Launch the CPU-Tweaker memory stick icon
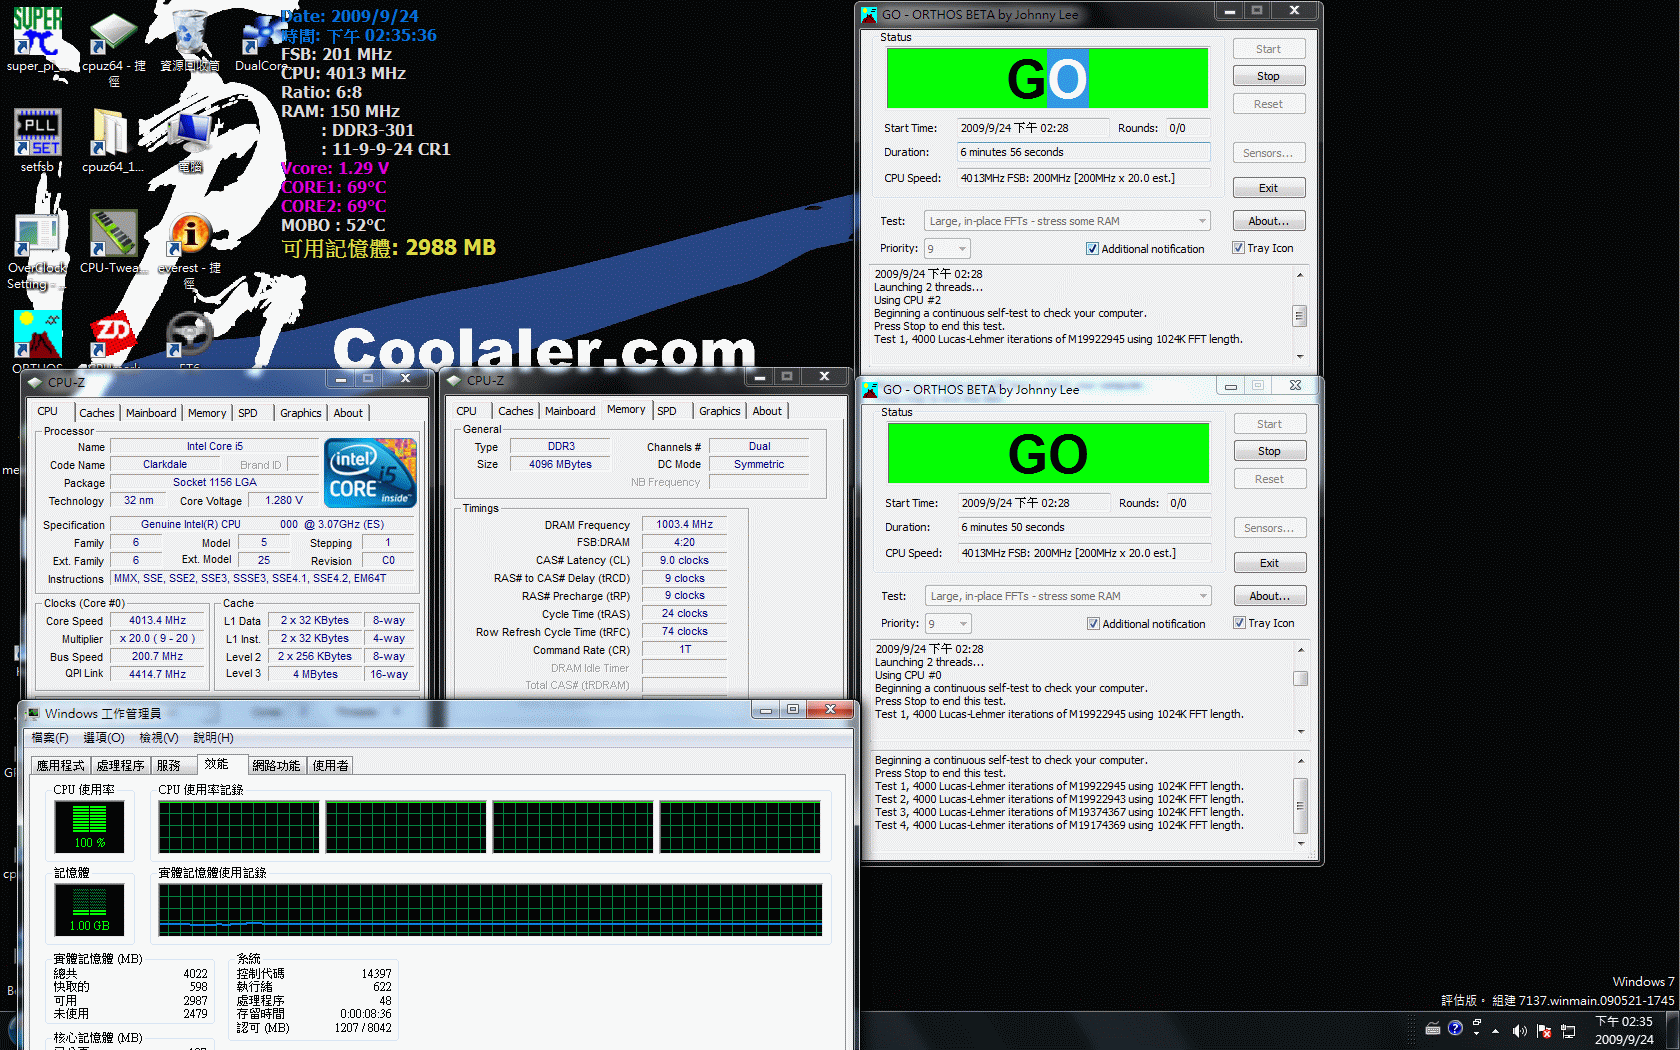 coord(113,233)
